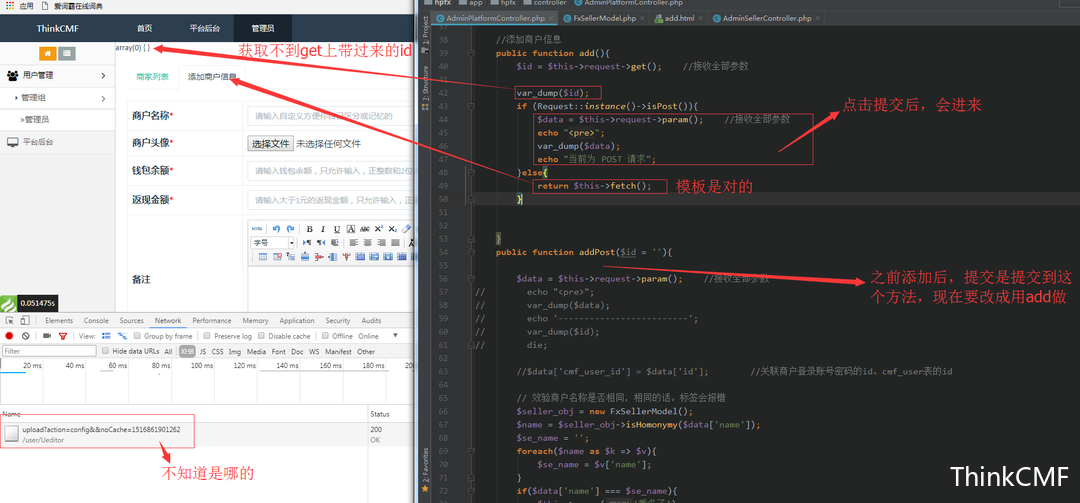Screen dimensions: 1080x503
Task: Click the network Filter text box
Action: click(x=49, y=351)
